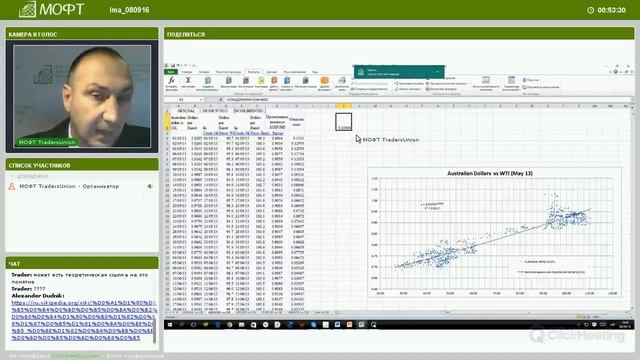
Task: Click the participant avatar icon
Action: (x=12, y=186)
